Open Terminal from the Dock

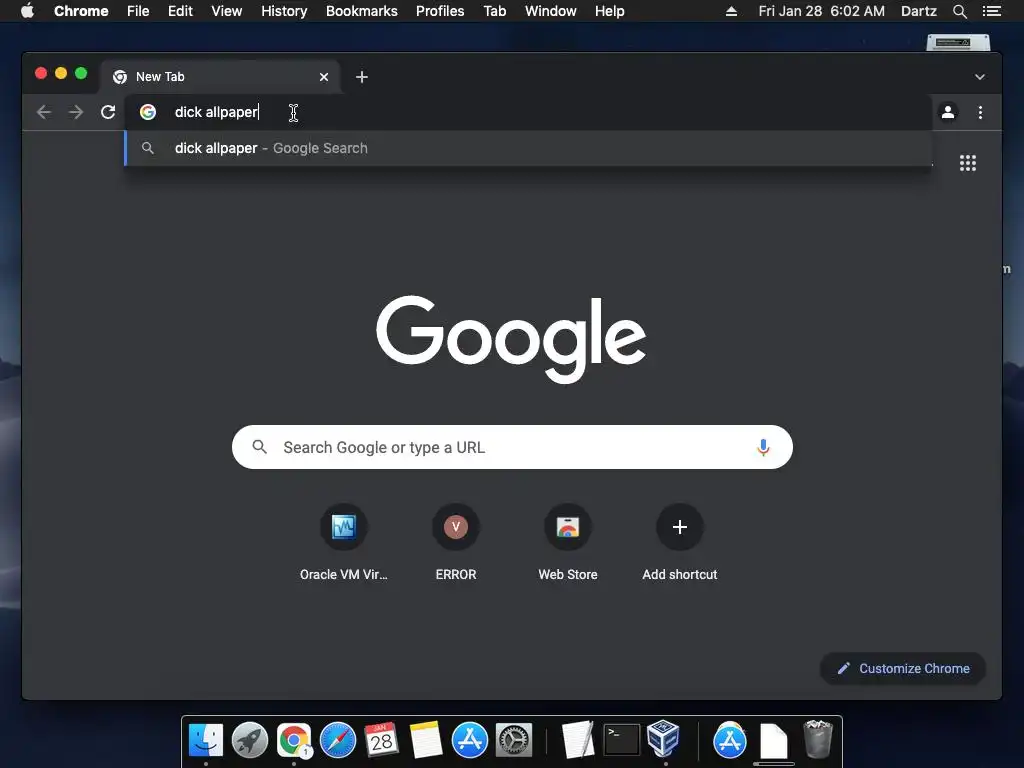pyautogui.click(x=621, y=740)
